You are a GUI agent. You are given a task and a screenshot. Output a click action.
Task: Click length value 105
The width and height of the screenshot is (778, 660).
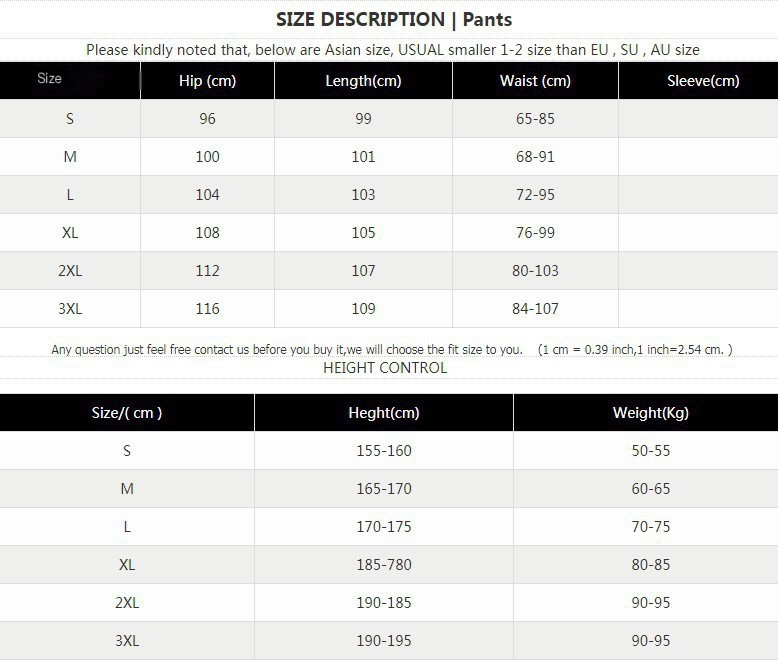click(x=363, y=233)
